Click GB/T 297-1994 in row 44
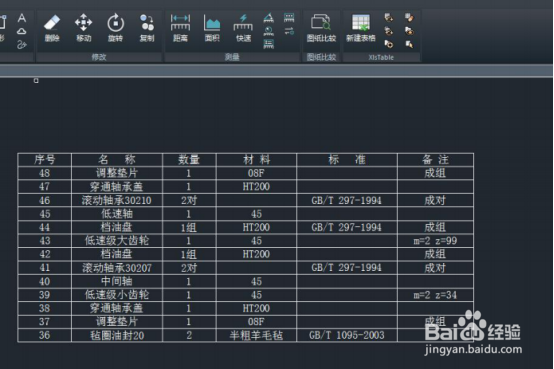Image resolution: width=554 pixels, height=369 pixels. point(347,227)
